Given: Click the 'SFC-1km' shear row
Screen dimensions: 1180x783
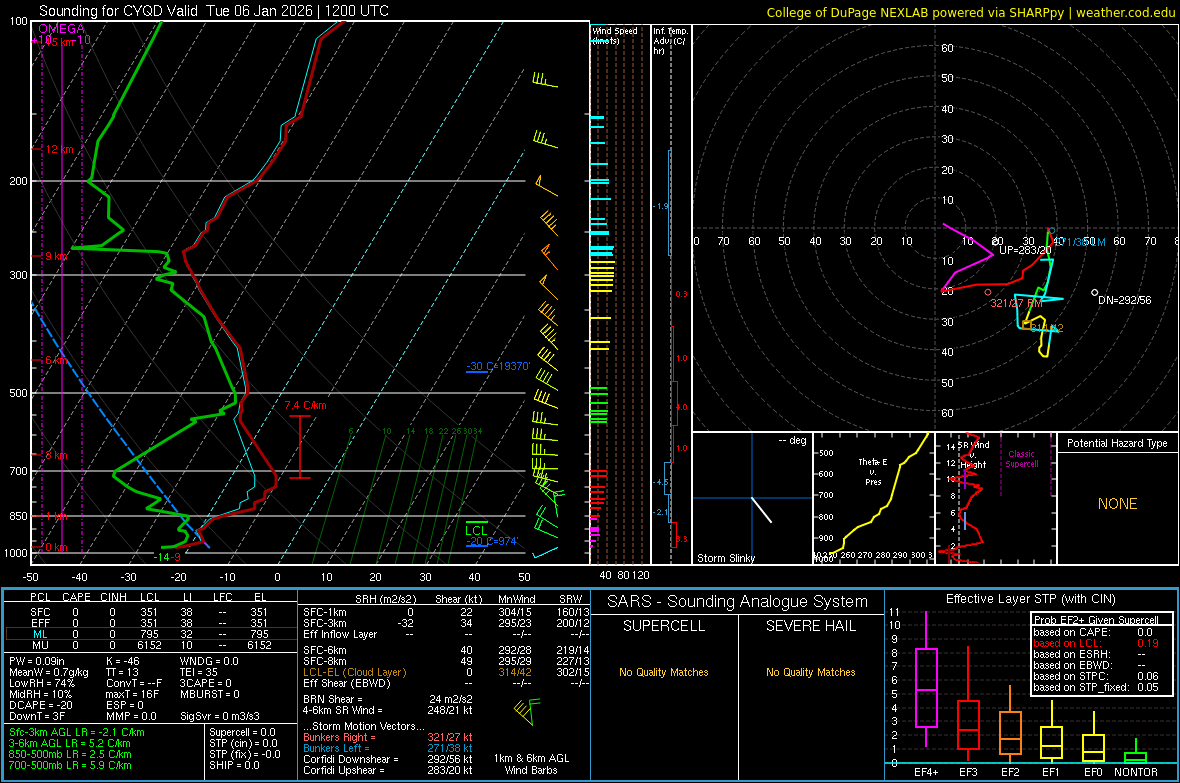Looking at the screenshot, I should pyautogui.click(x=446, y=612).
